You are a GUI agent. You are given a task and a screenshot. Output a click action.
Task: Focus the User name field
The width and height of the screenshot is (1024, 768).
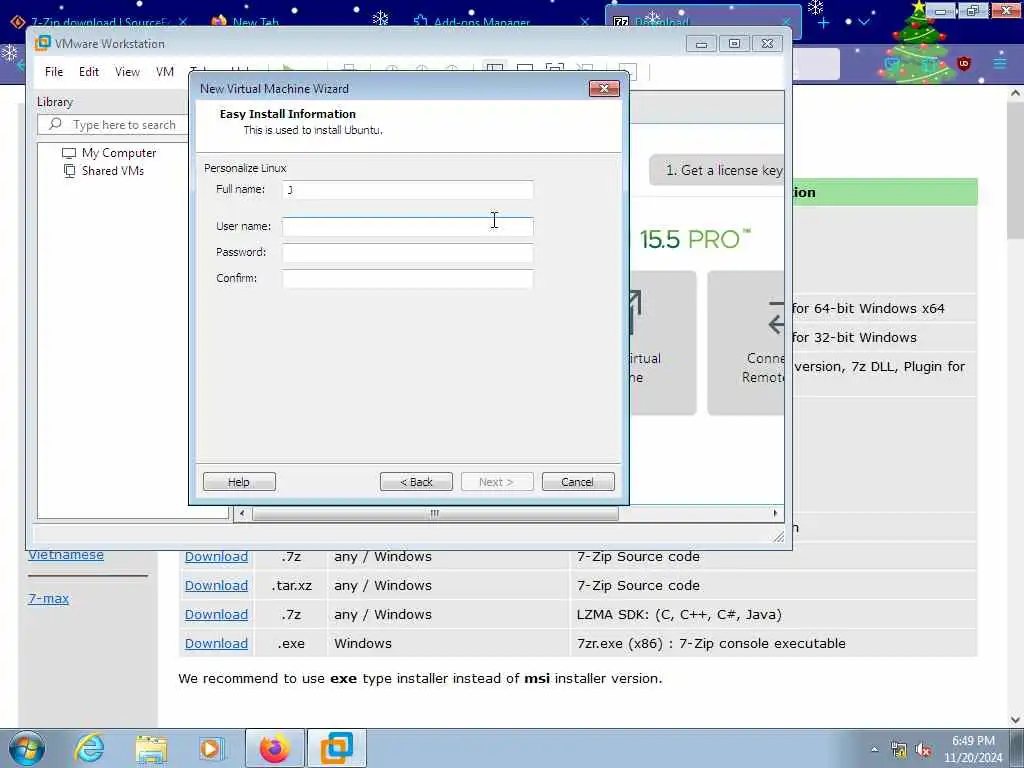tap(408, 227)
